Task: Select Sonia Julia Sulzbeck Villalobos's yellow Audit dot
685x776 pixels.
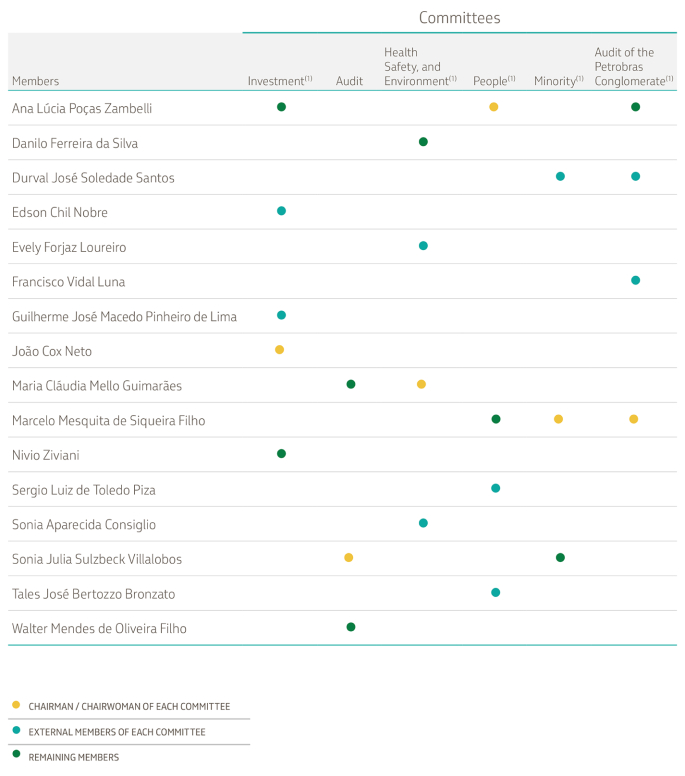Action: pyautogui.click(x=348, y=558)
